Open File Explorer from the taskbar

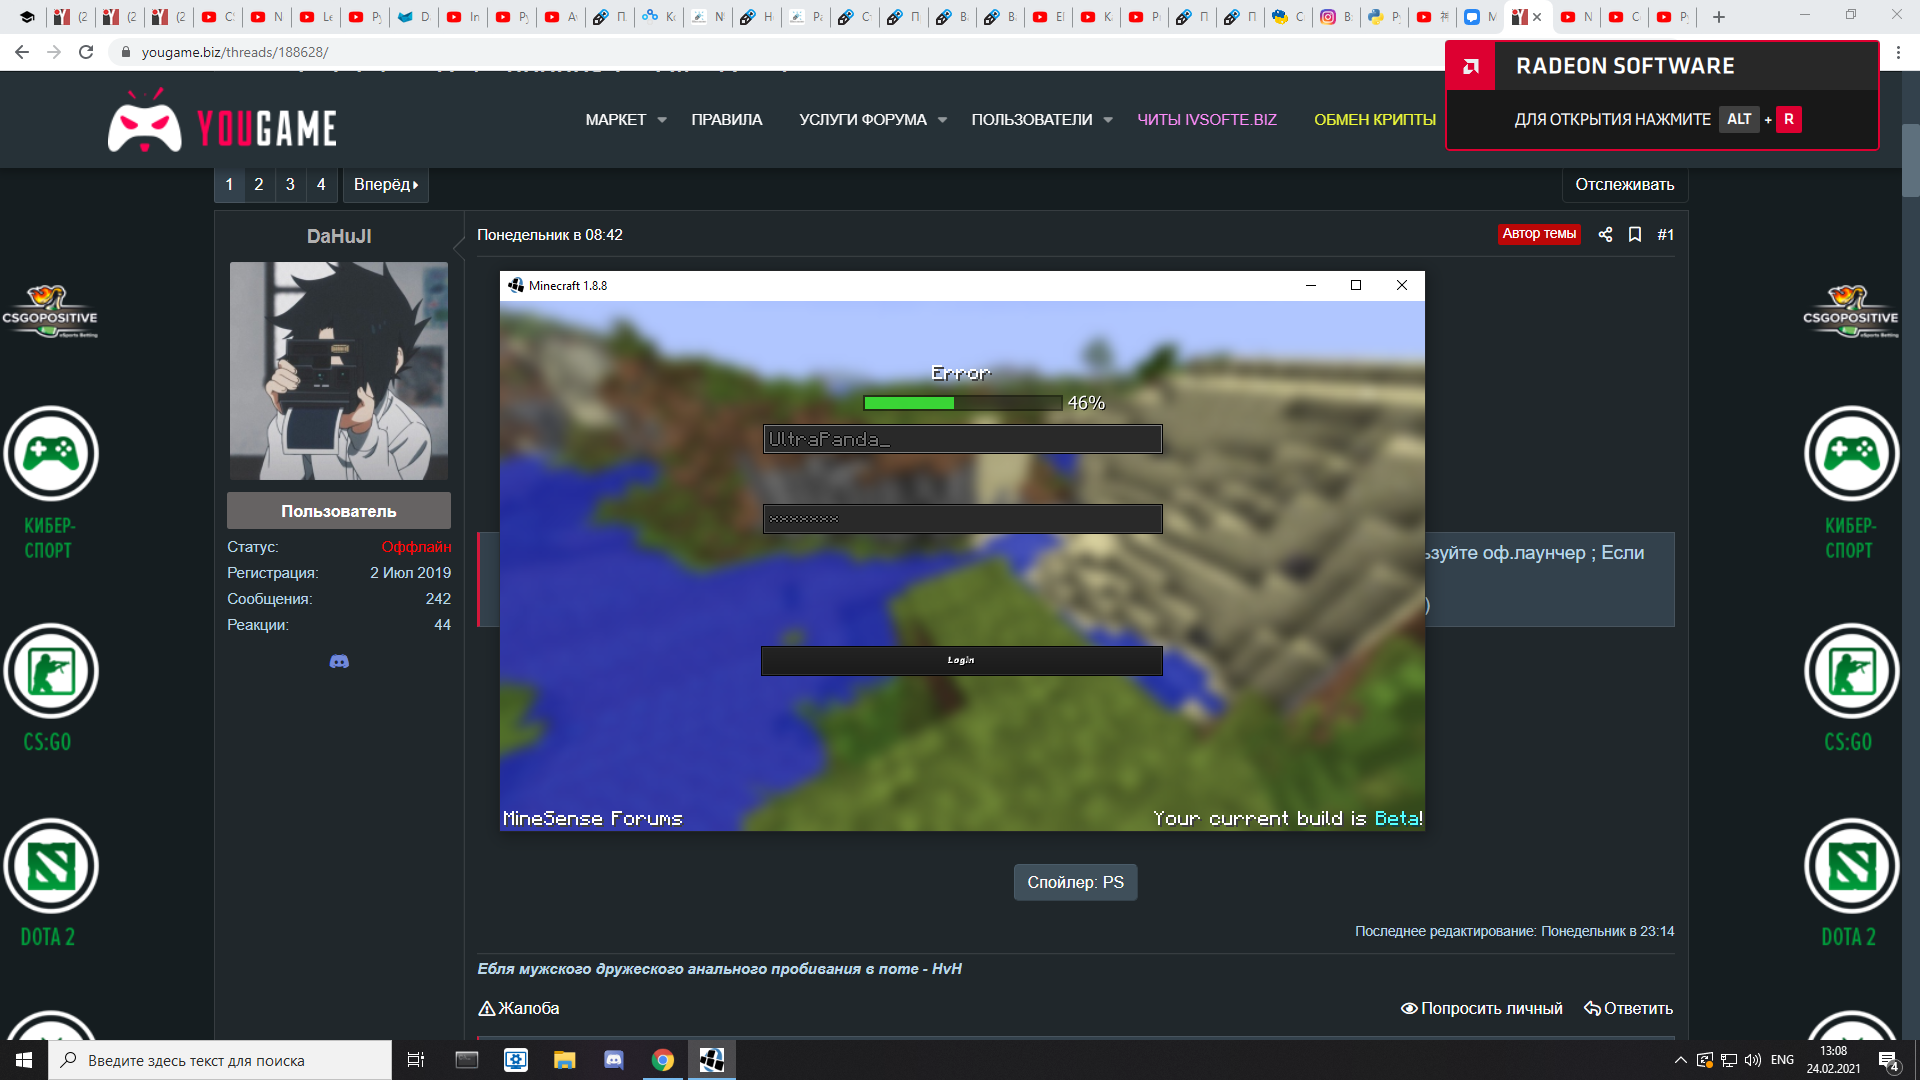pyautogui.click(x=565, y=1060)
